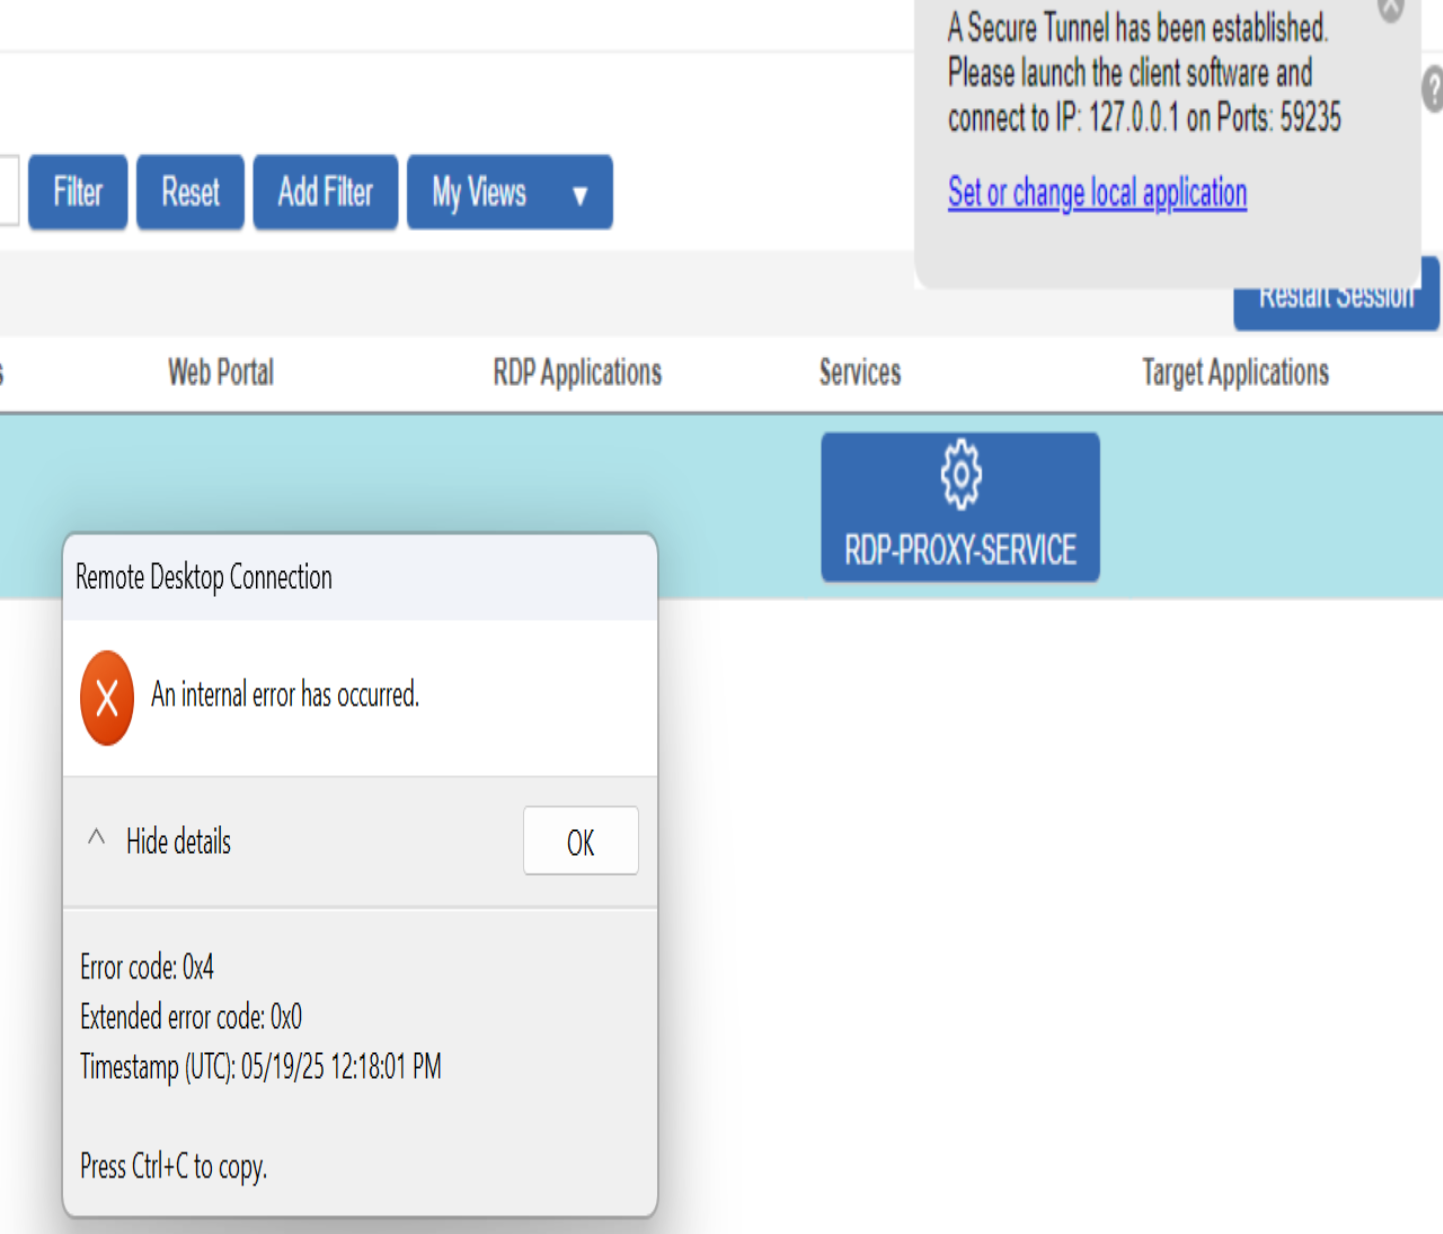The image size is (1443, 1234).
Task: Click the 'Extended error code: 0x0' text
Action: tap(191, 1017)
